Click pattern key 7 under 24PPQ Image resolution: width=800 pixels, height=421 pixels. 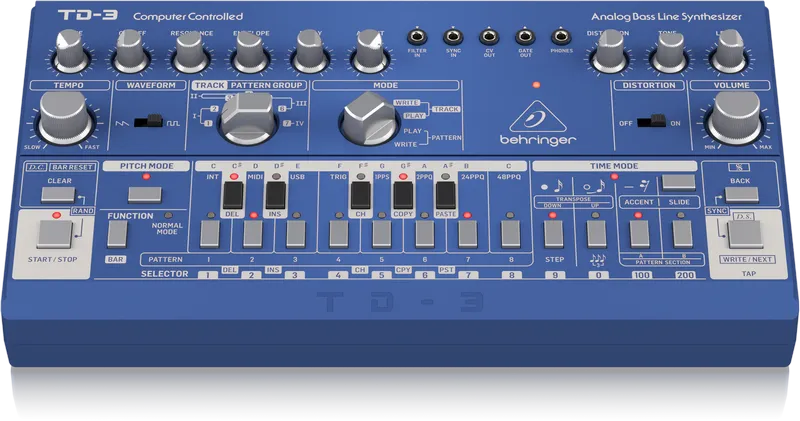coord(467,235)
